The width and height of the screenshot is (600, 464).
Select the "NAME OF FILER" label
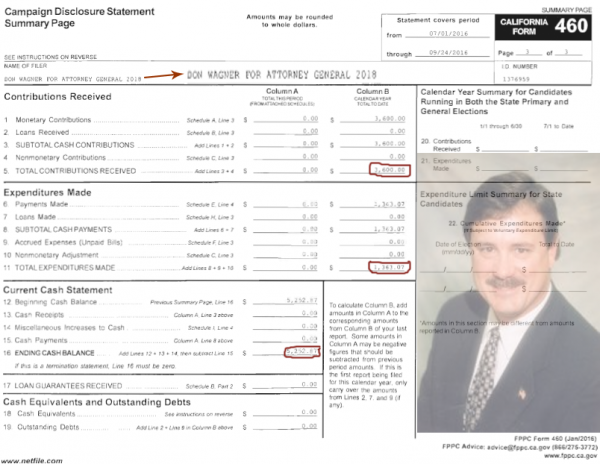click(25, 66)
